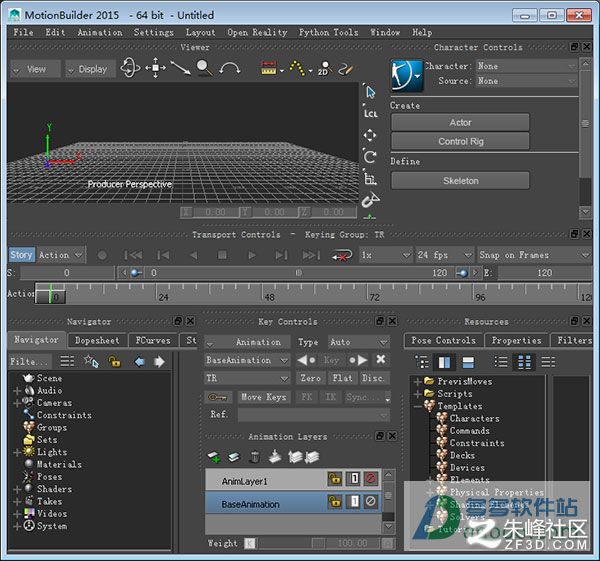Click the start frame S field
The height and width of the screenshot is (561, 600).
point(67,273)
